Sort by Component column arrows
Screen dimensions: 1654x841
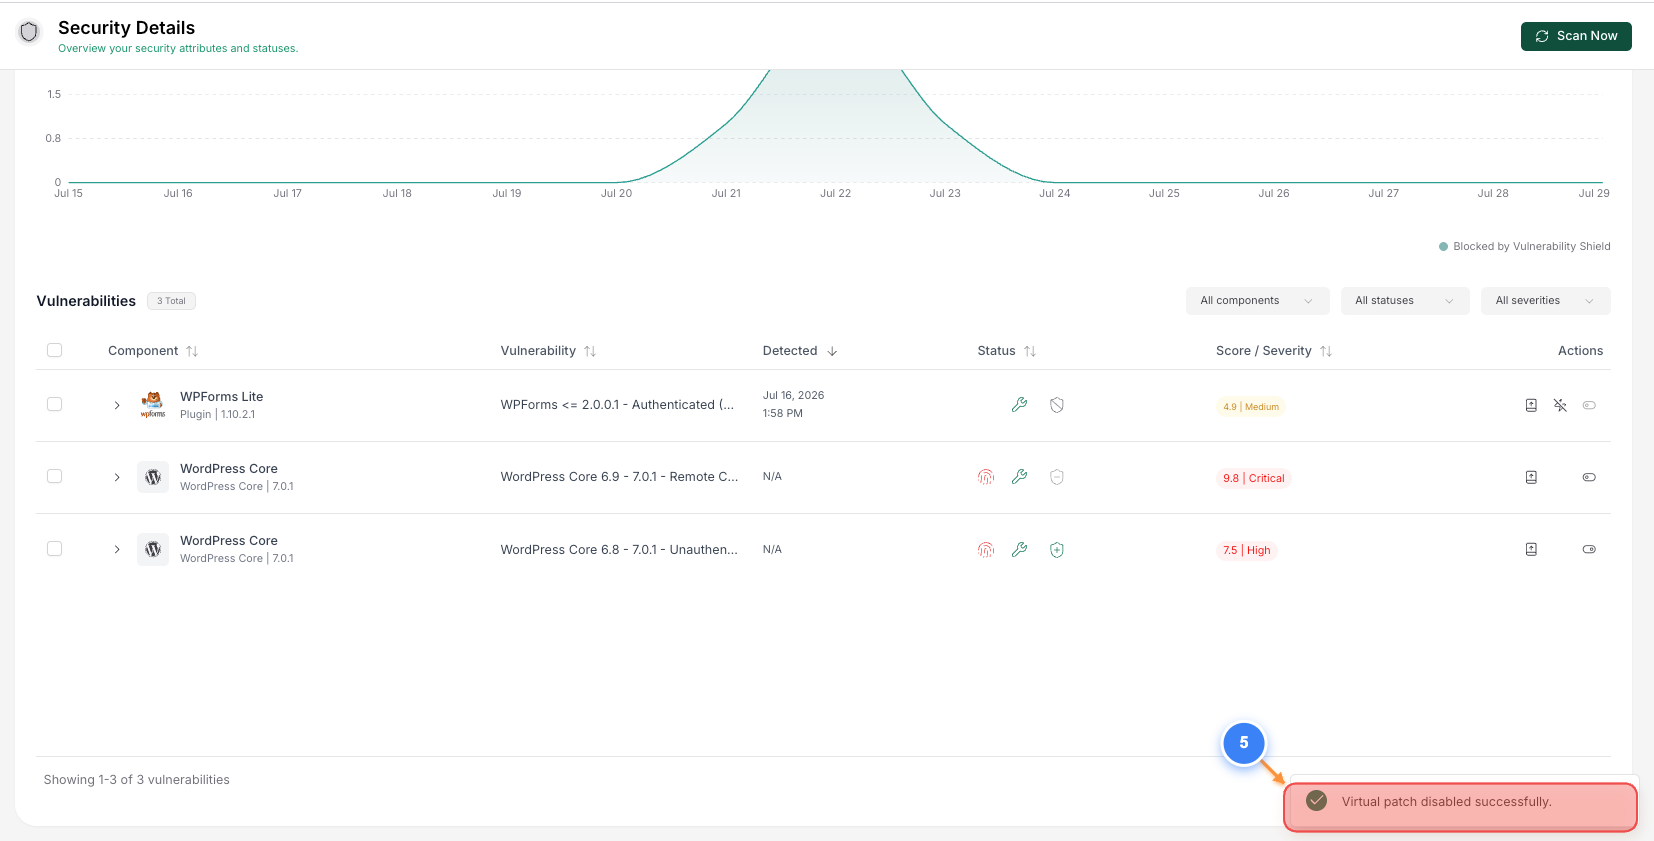pos(192,351)
